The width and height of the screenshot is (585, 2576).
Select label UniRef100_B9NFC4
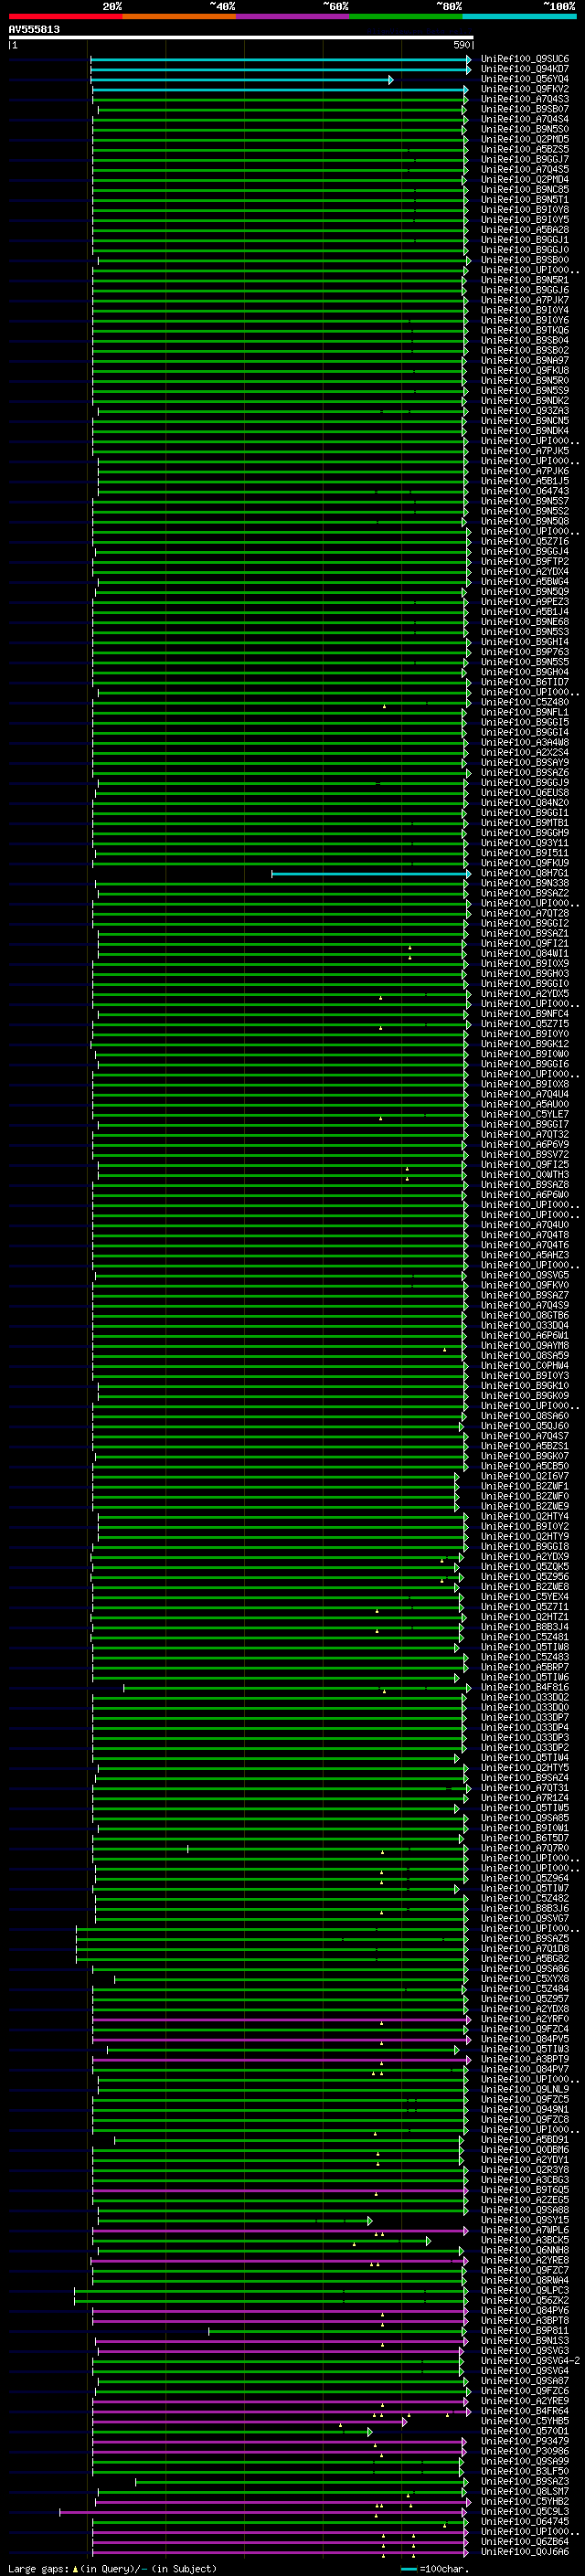(524, 1014)
